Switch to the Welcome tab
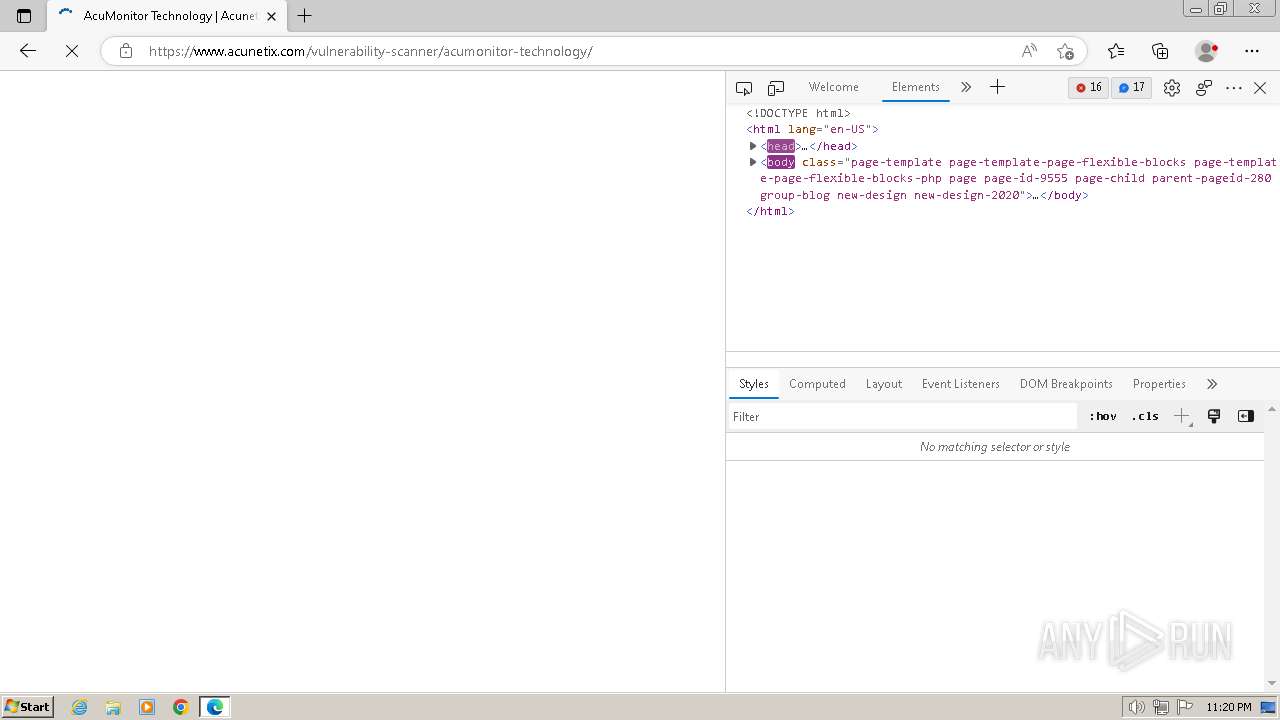 point(833,87)
